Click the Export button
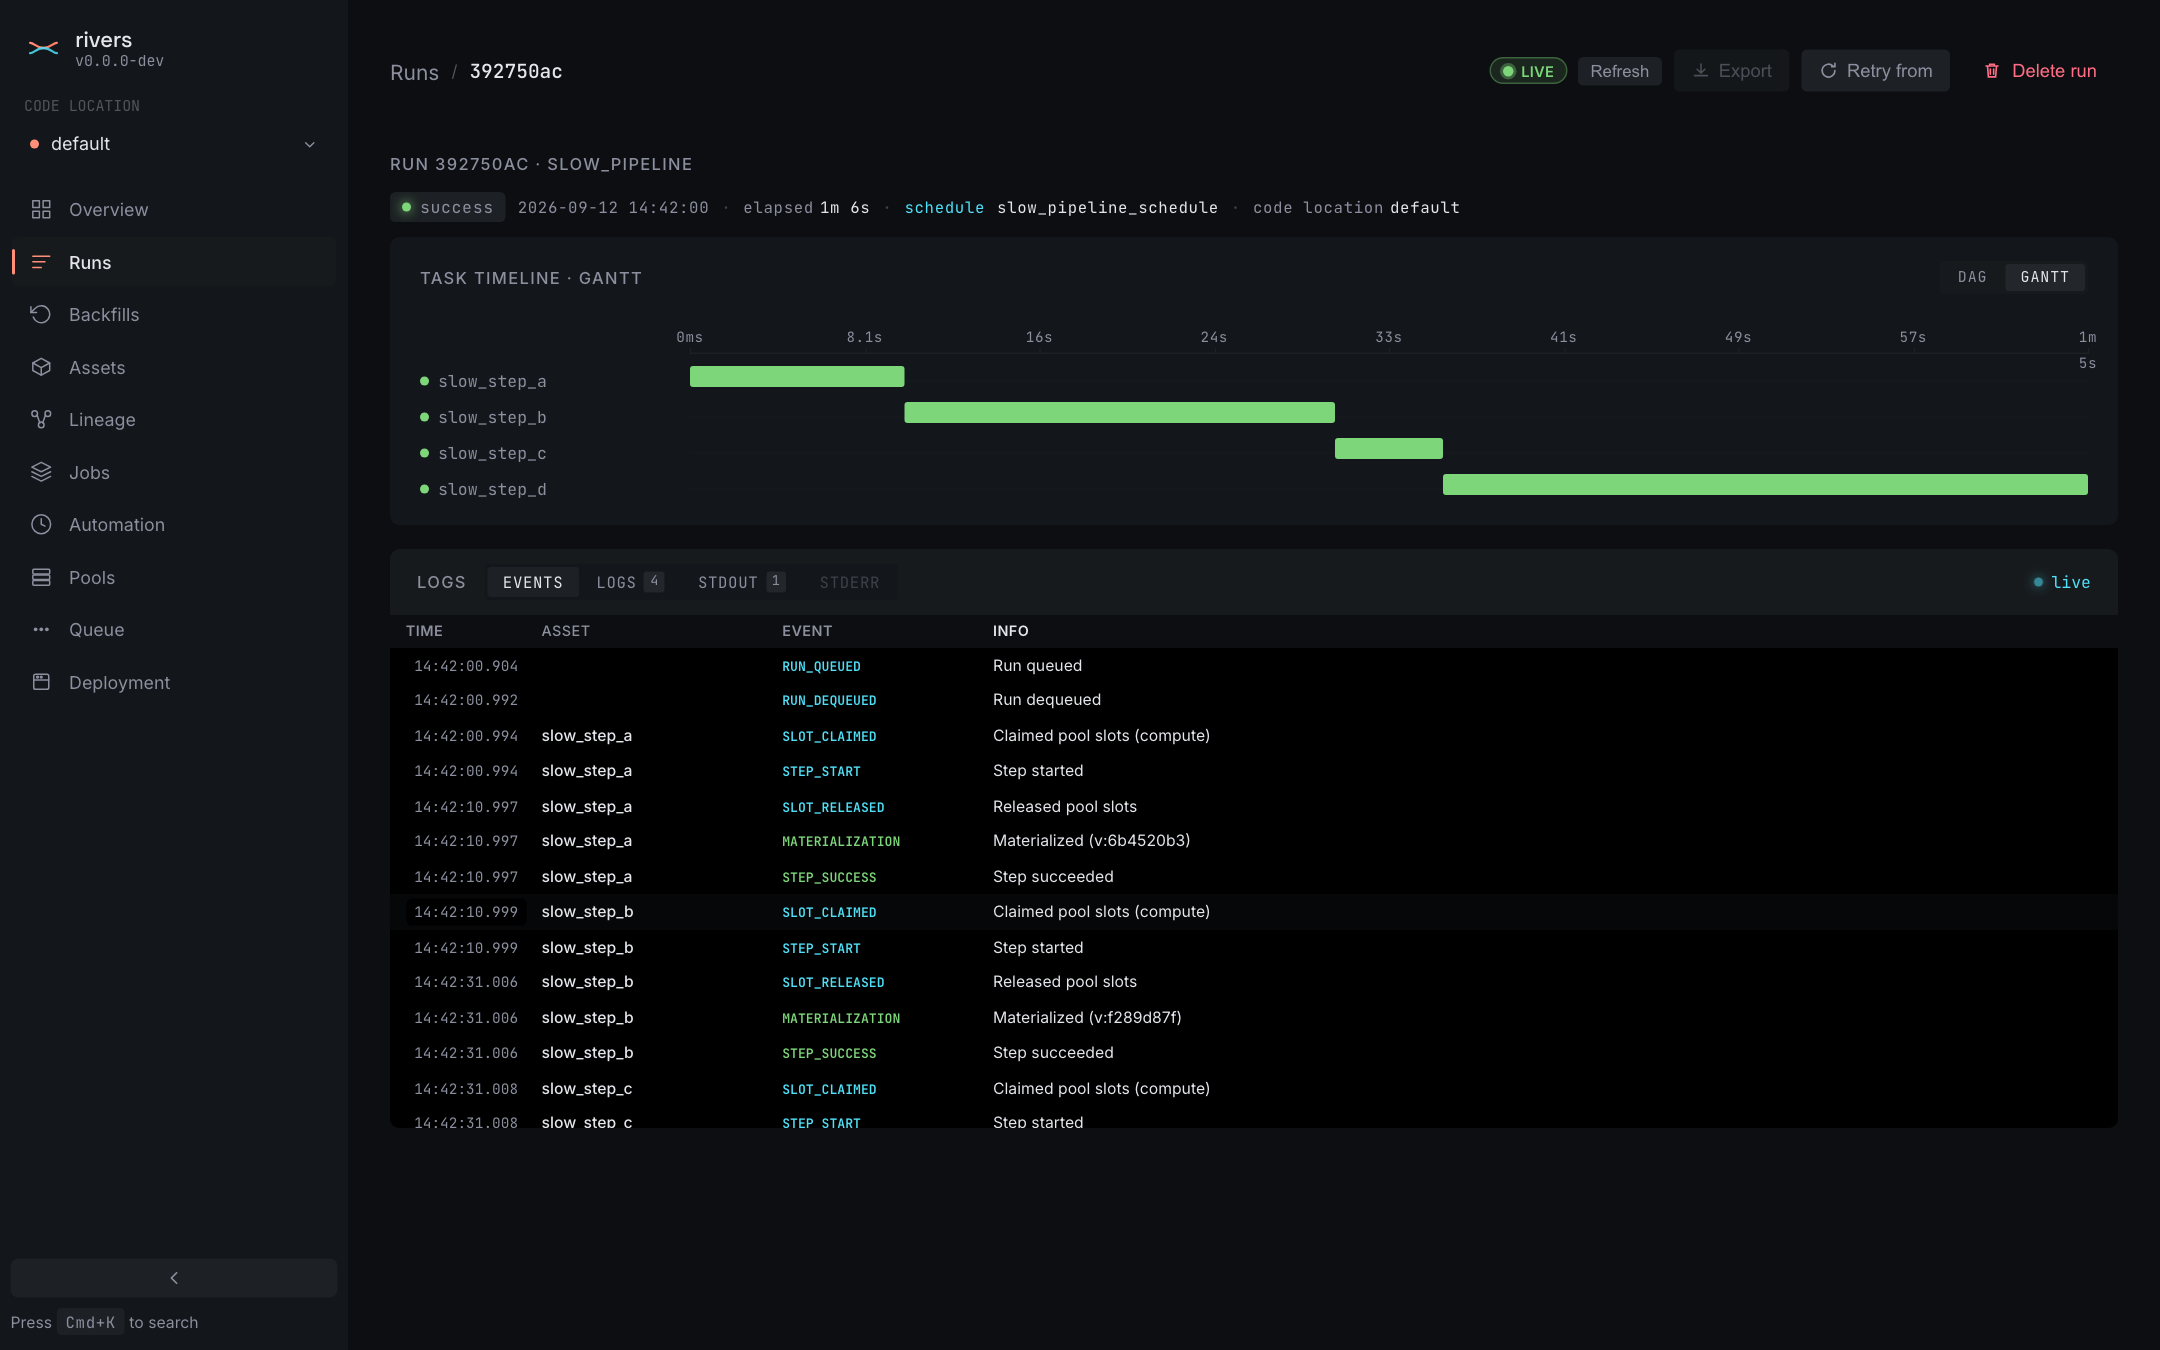 (x=1731, y=71)
